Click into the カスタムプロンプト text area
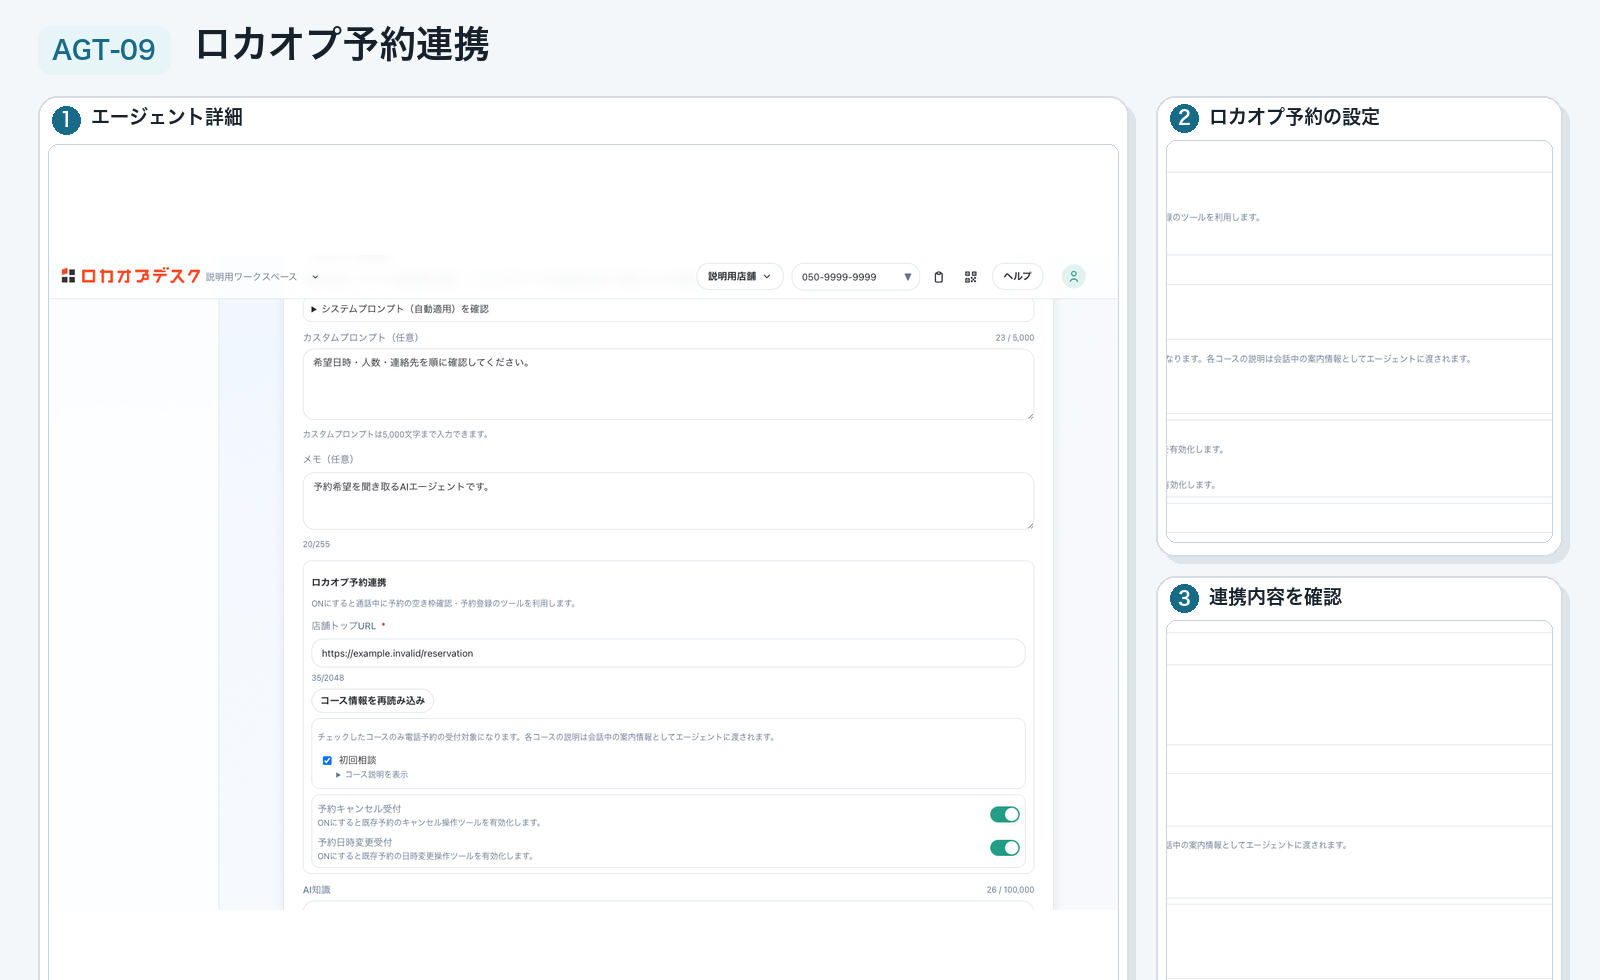This screenshot has width=1600, height=980. [668, 384]
